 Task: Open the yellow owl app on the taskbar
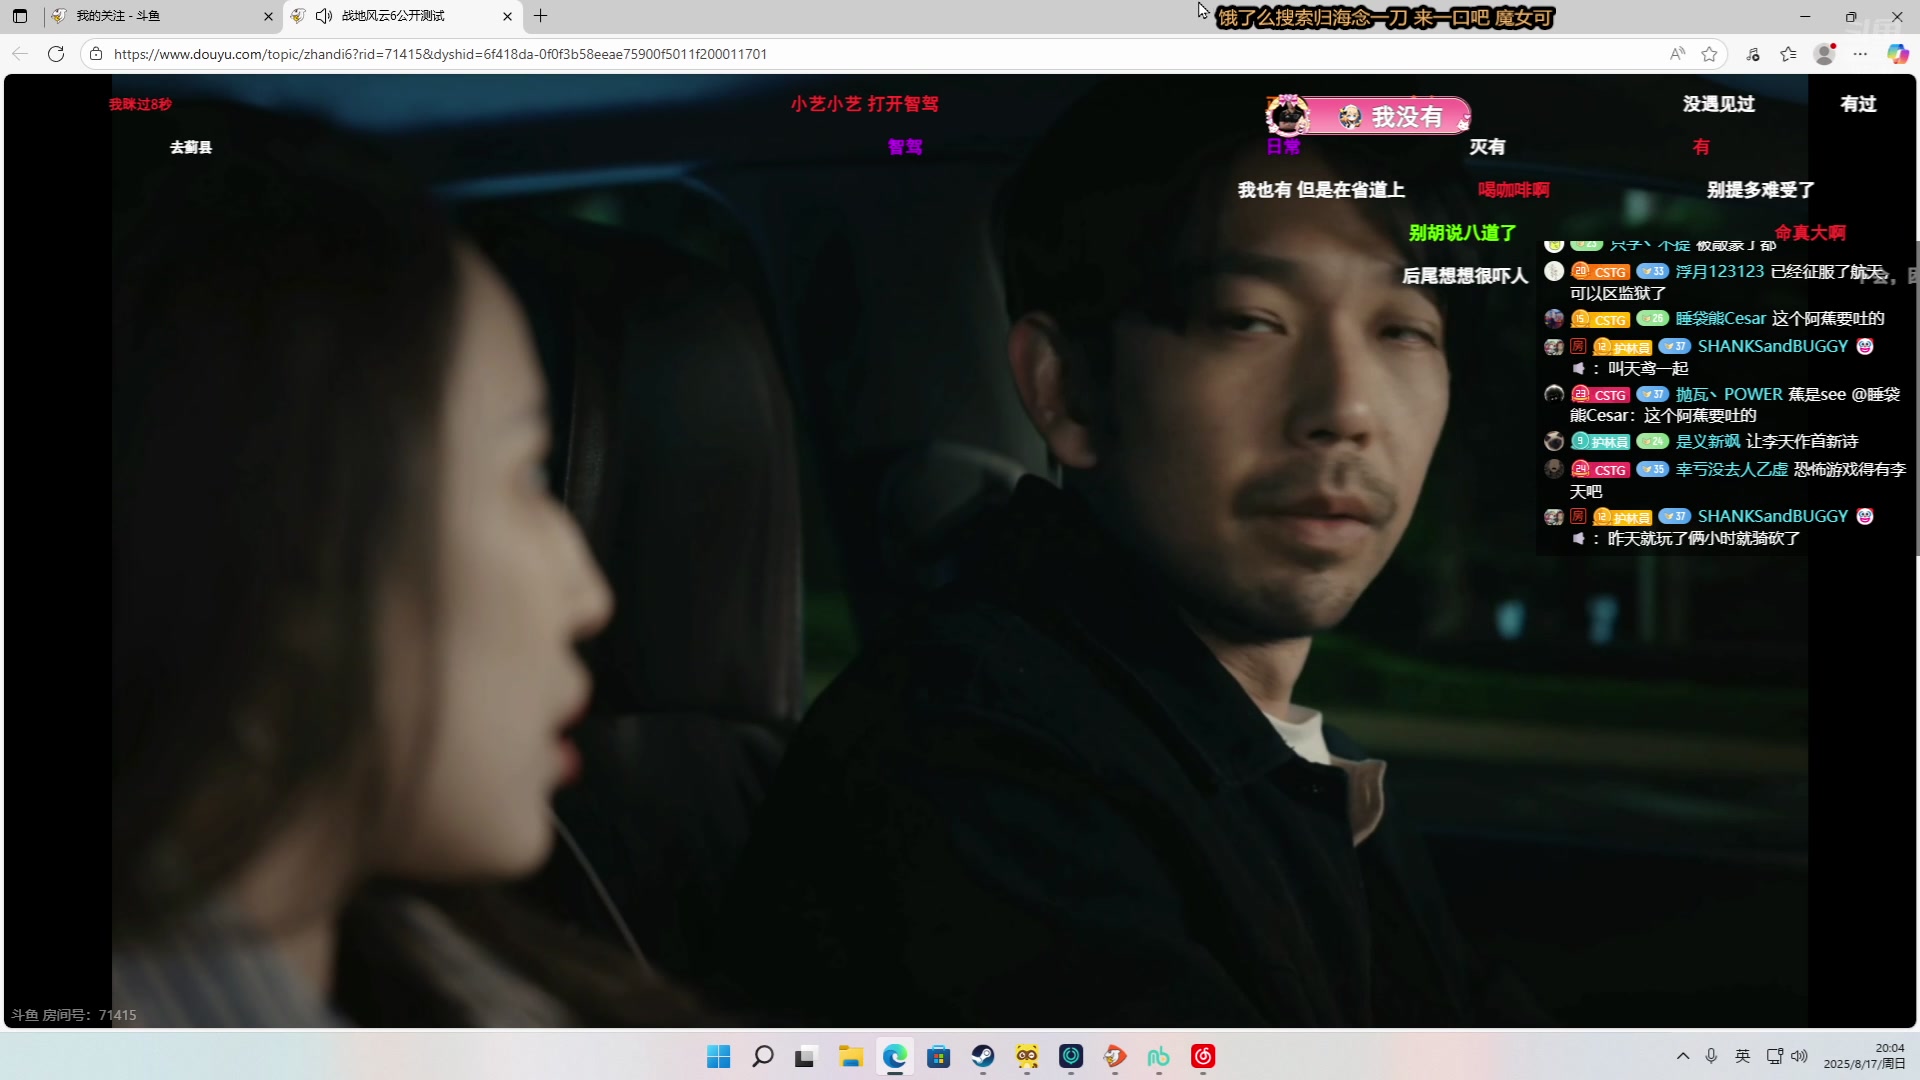[1027, 1056]
